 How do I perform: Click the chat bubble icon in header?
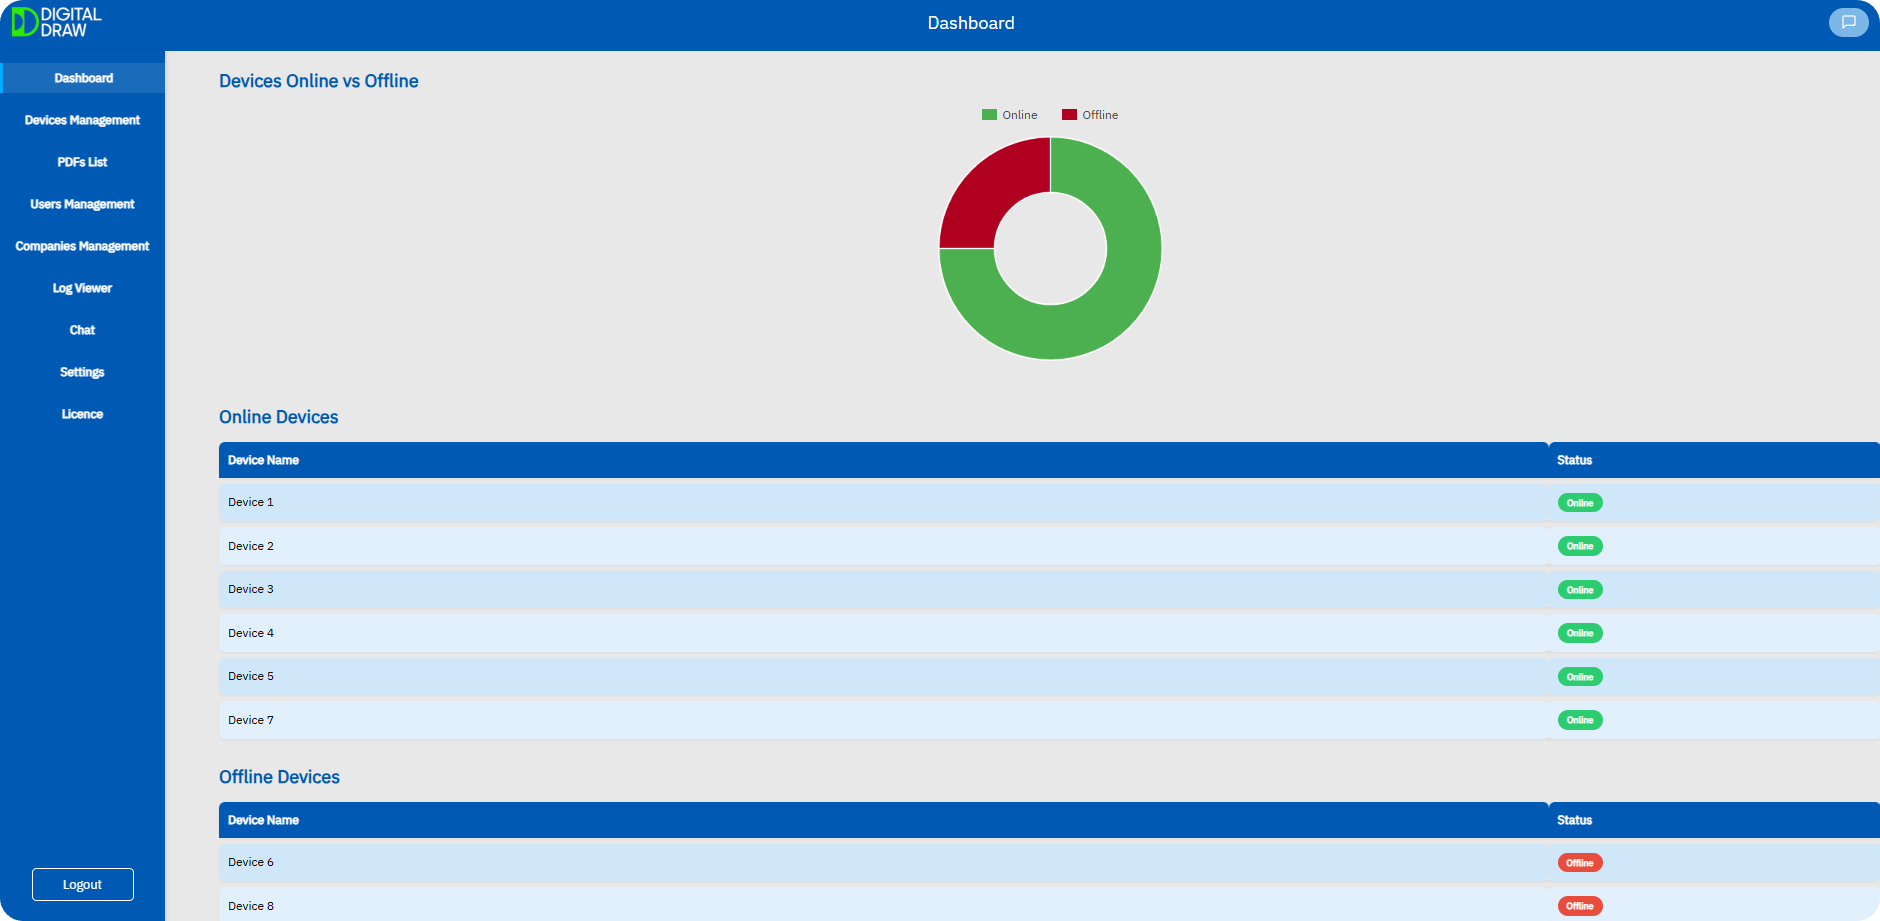coord(1848,22)
